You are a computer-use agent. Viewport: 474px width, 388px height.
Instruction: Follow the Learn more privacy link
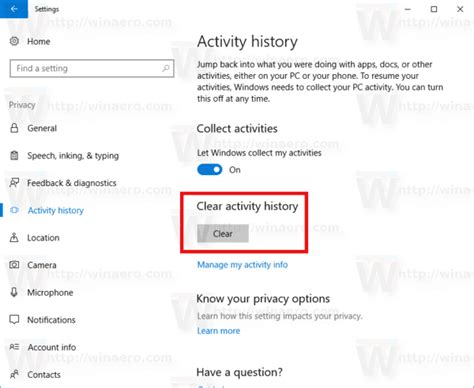pyautogui.click(x=218, y=331)
